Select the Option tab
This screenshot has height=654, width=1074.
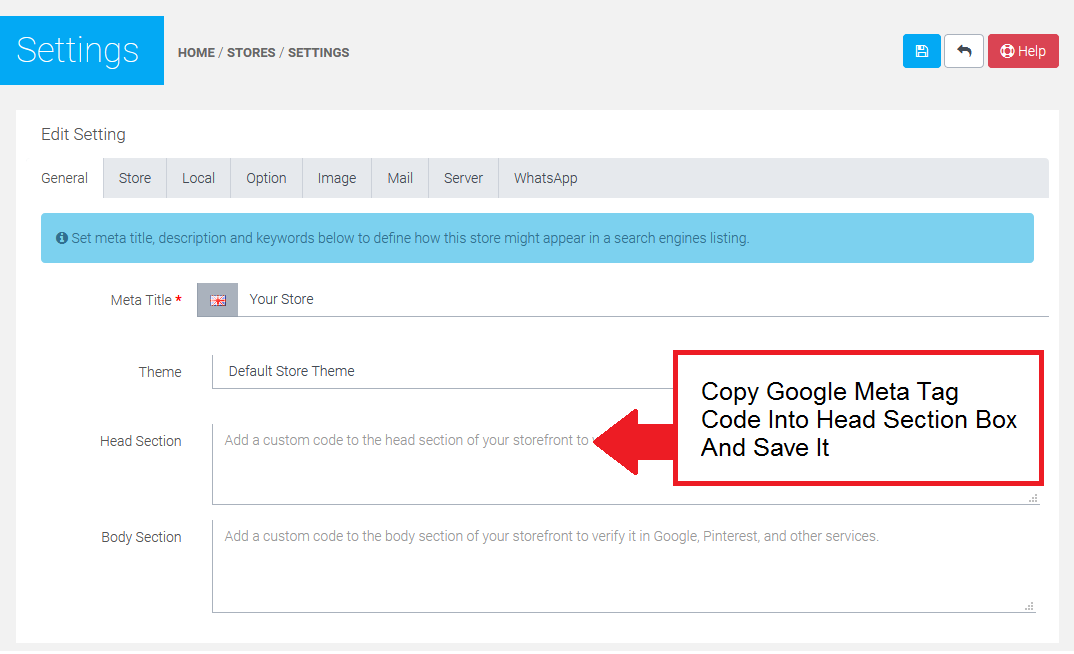[266, 178]
